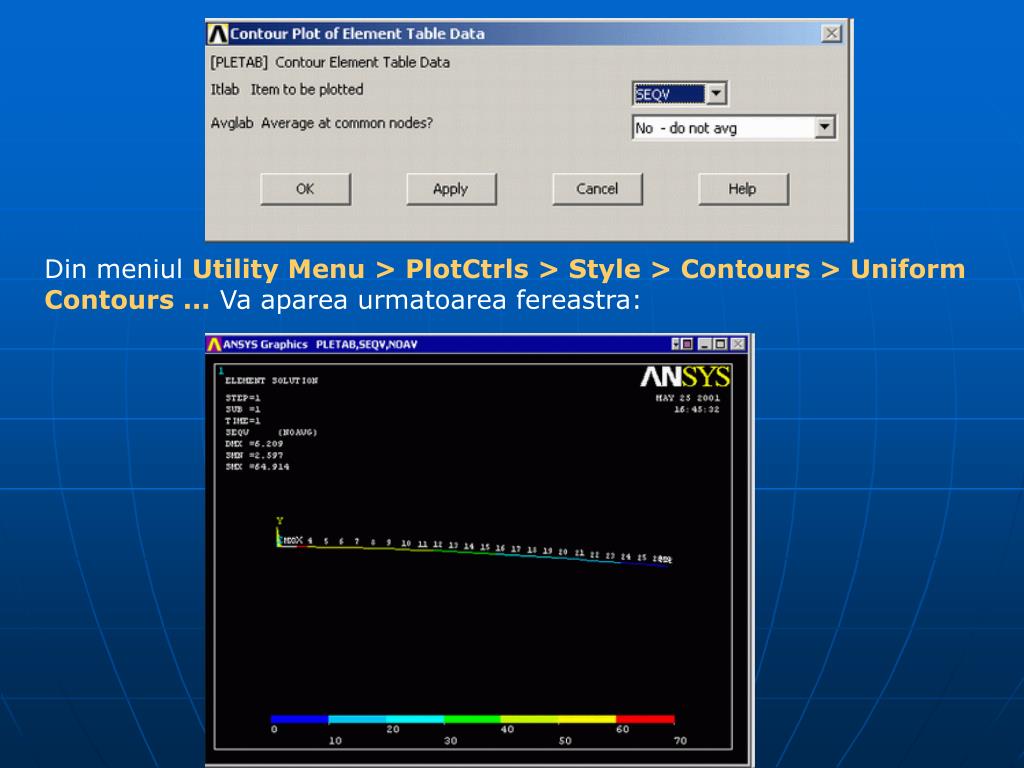Click legend value 70
The width and height of the screenshot is (1024, 768).
pos(680,741)
